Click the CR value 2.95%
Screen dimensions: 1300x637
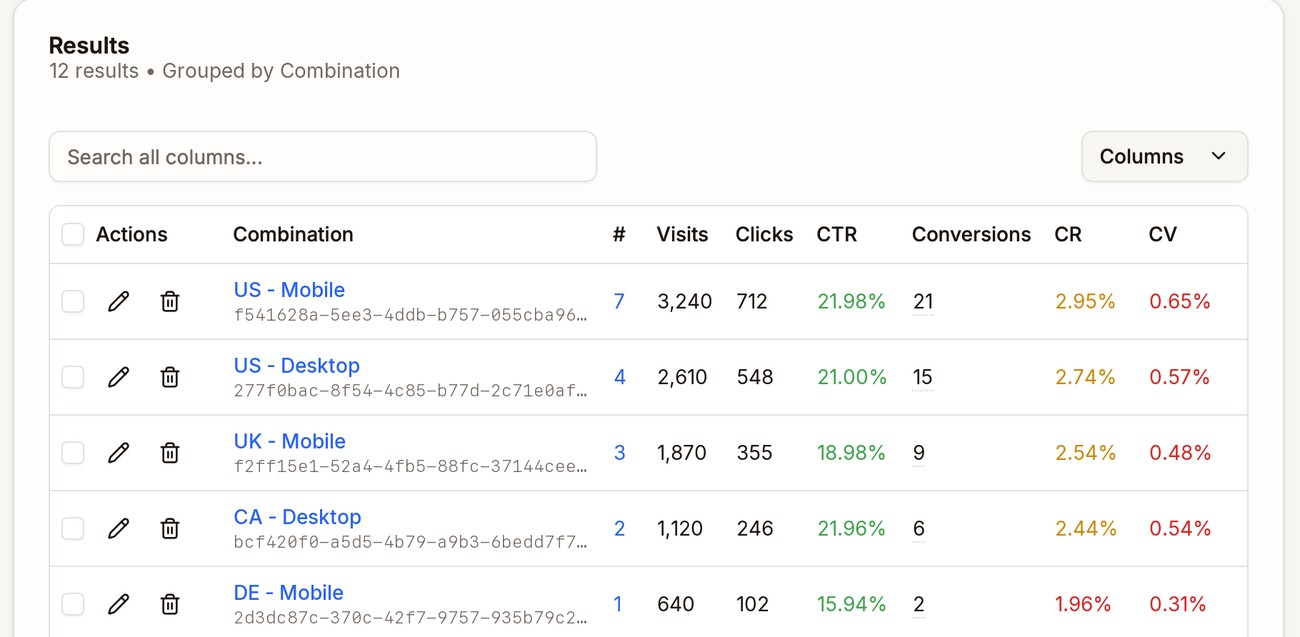click(1085, 301)
